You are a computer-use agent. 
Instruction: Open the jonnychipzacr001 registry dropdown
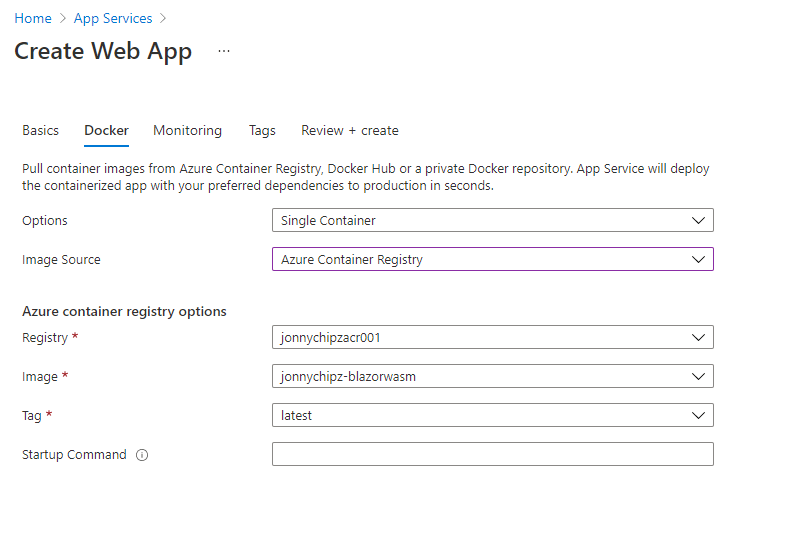(x=493, y=338)
